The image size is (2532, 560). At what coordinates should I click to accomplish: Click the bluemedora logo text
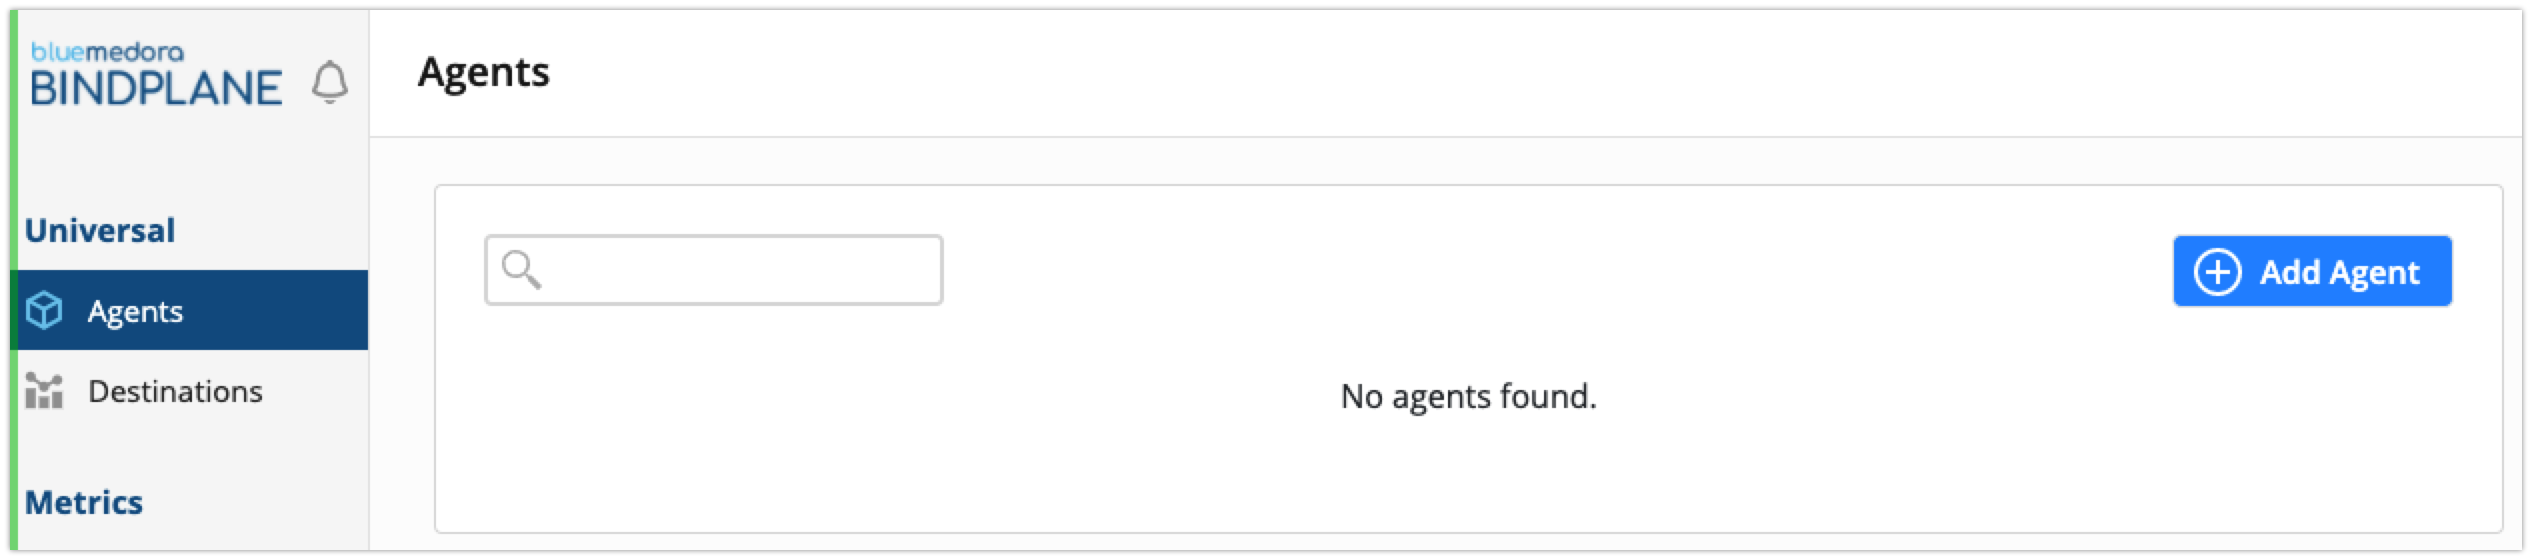[107, 51]
